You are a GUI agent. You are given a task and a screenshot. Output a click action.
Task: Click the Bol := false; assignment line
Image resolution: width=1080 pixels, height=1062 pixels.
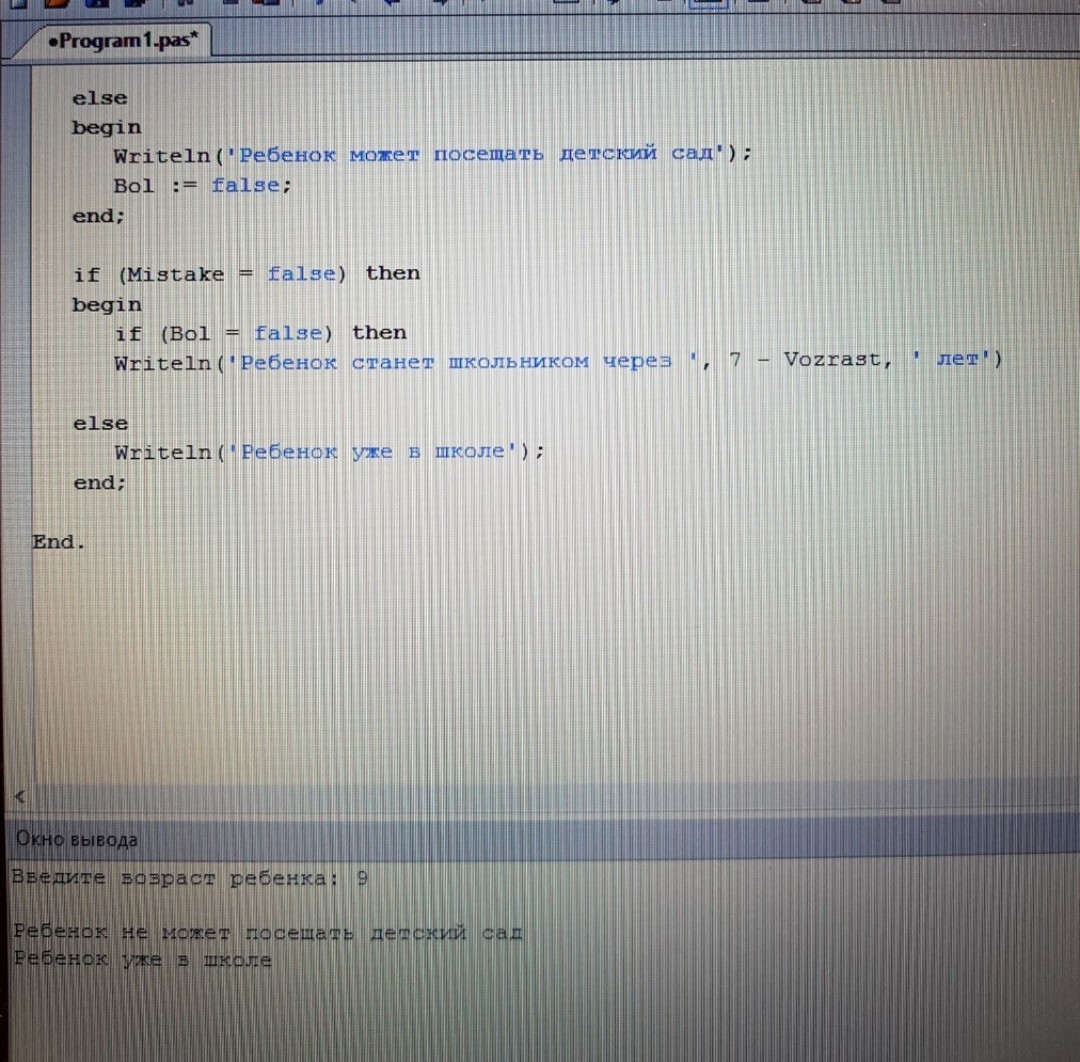pyautogui.click(x=202, y=186)
